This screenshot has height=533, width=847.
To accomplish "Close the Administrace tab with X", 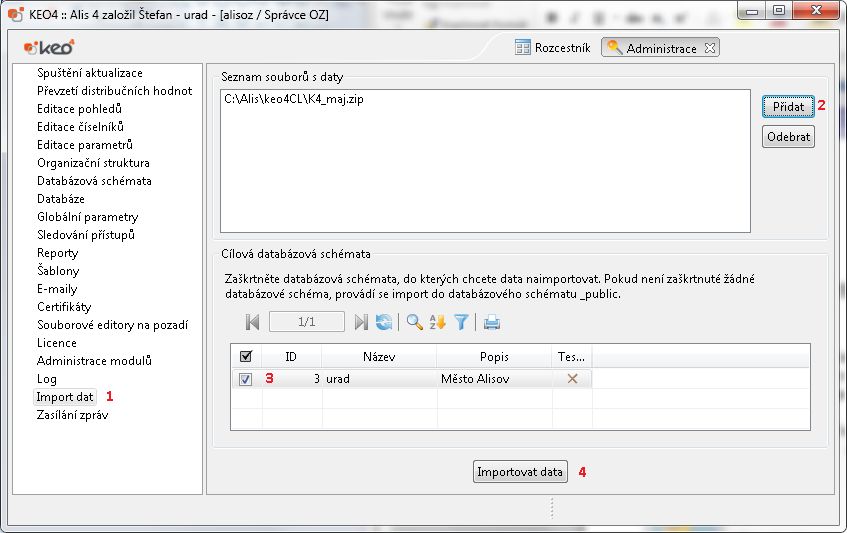I will [x=709, y=48].
